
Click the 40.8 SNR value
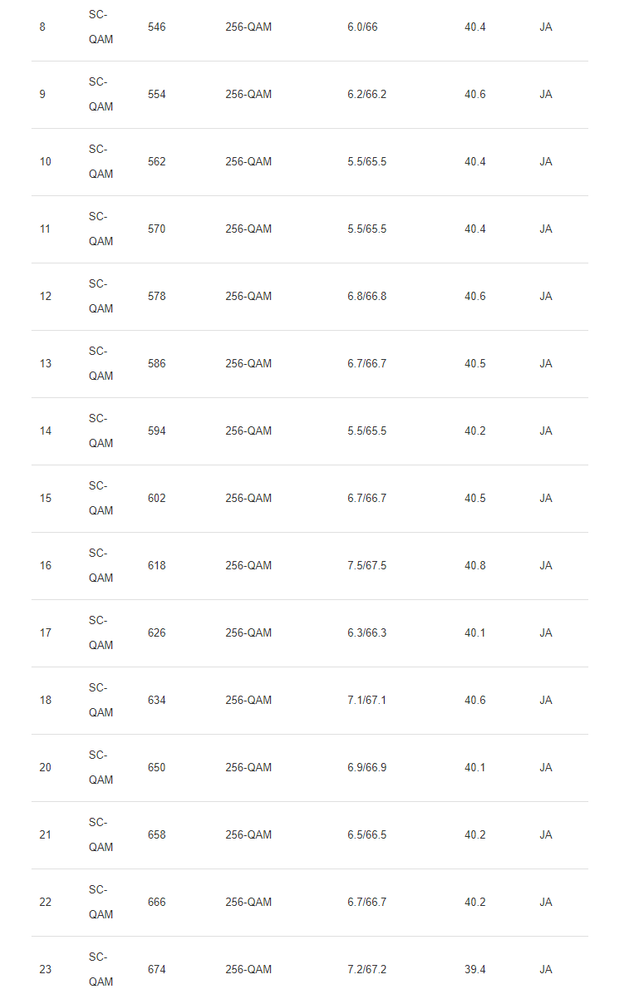click(475, 565)
